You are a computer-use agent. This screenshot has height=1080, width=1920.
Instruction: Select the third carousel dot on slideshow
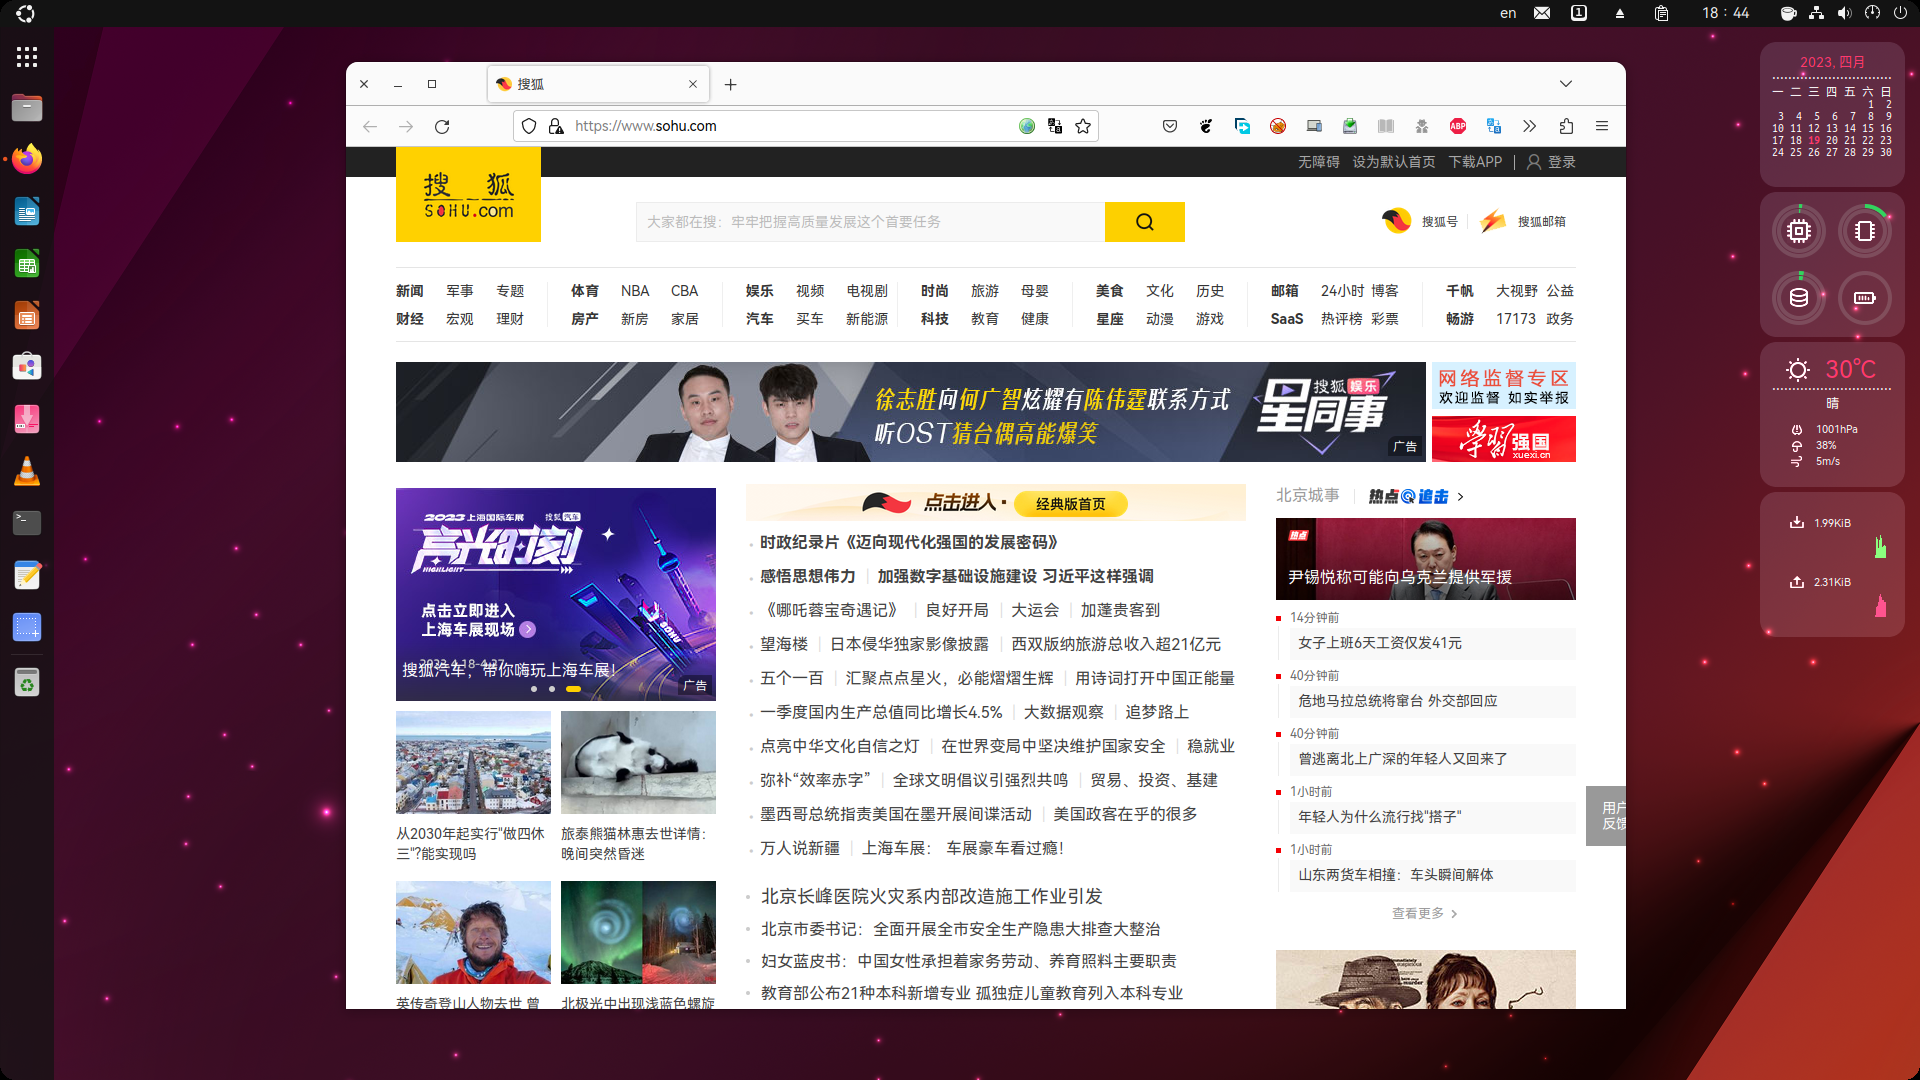click(x=573, y=689)
